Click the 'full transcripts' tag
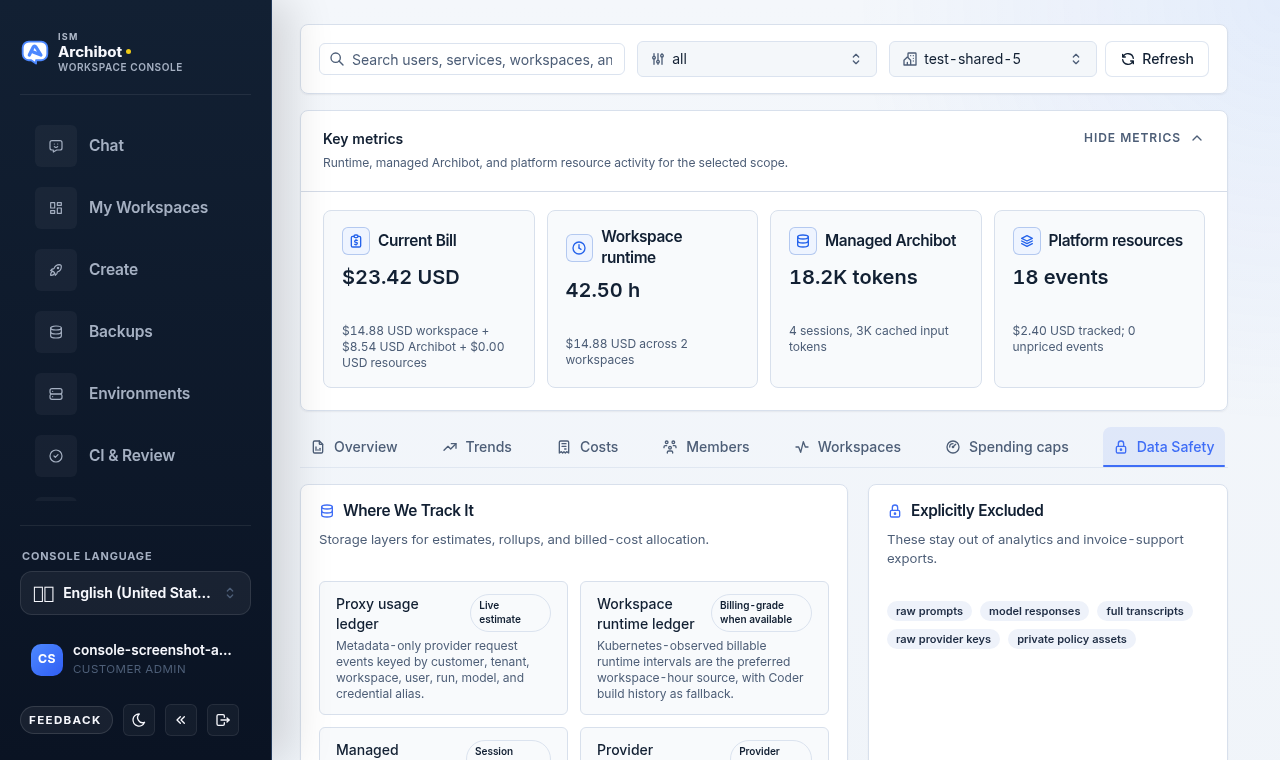 [1145, 611]
